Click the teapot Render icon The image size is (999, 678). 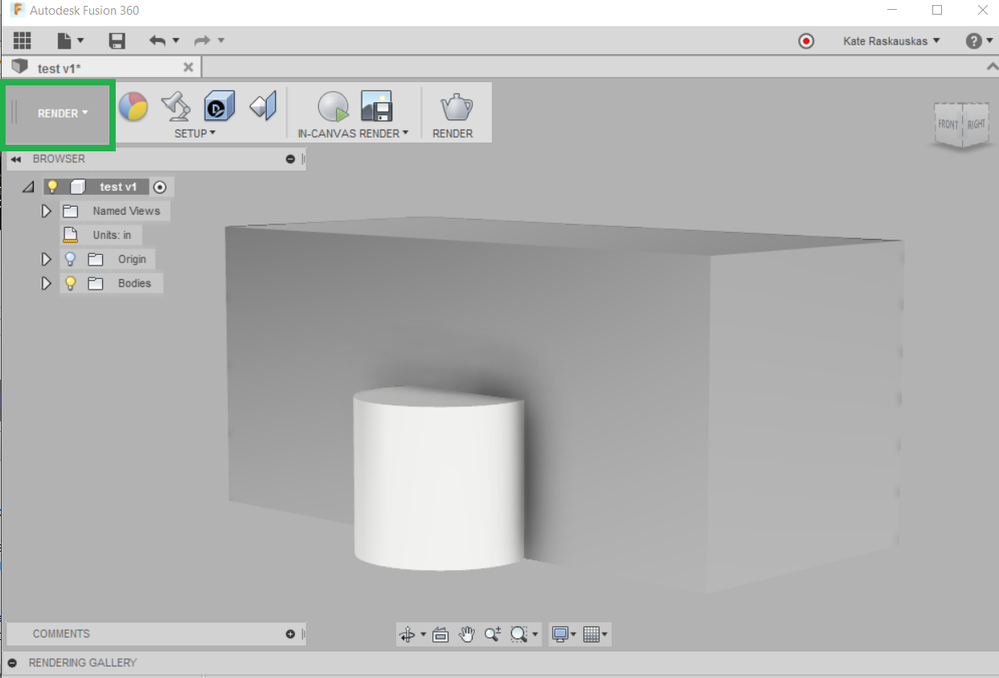coord(455,107)
